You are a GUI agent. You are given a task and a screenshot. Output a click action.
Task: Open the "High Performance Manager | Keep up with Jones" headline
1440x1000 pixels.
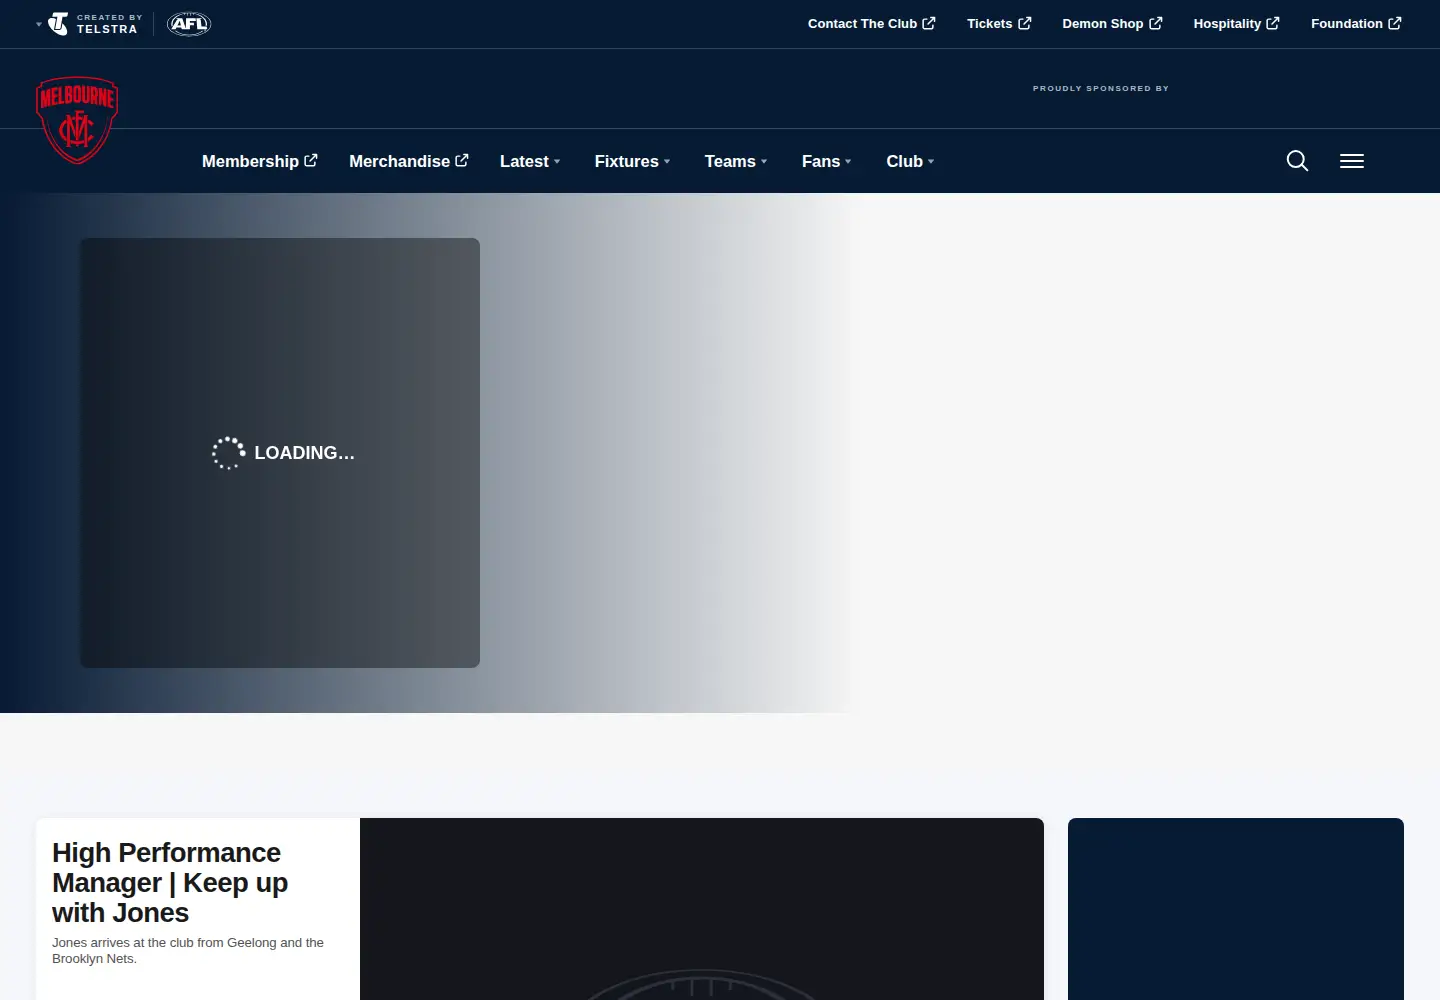coord(170,883)
